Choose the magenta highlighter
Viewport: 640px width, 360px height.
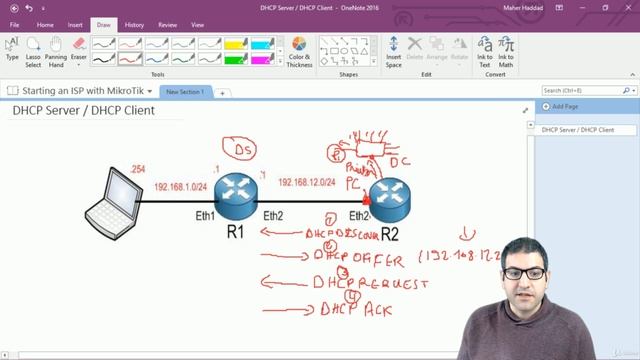262,59
